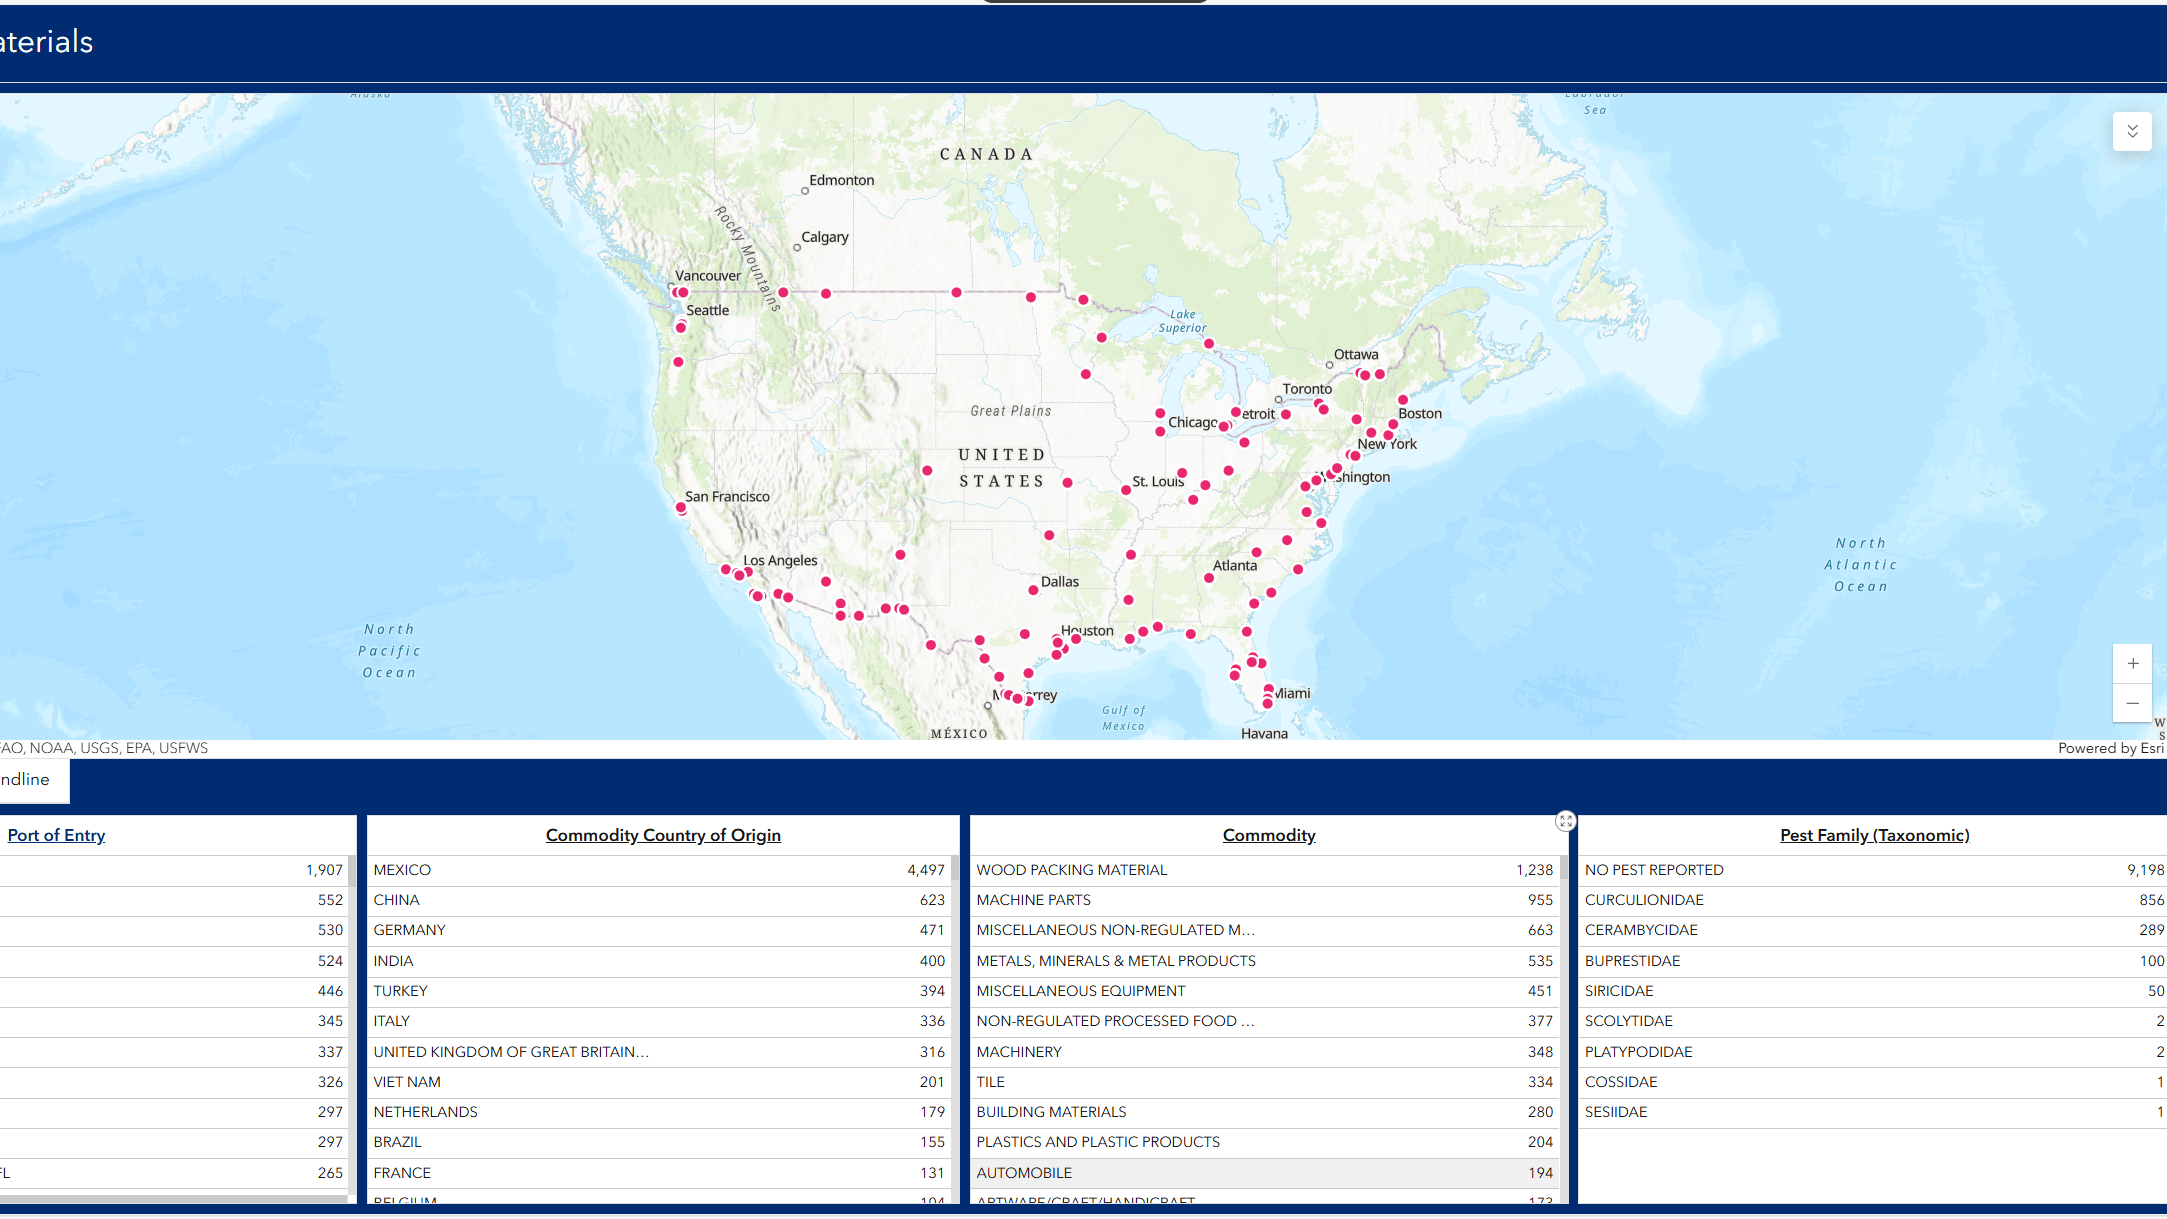Click the map zoom in plus button
The image size is (2167, 1219).
pyautogui.click(x=2132, y=664)
